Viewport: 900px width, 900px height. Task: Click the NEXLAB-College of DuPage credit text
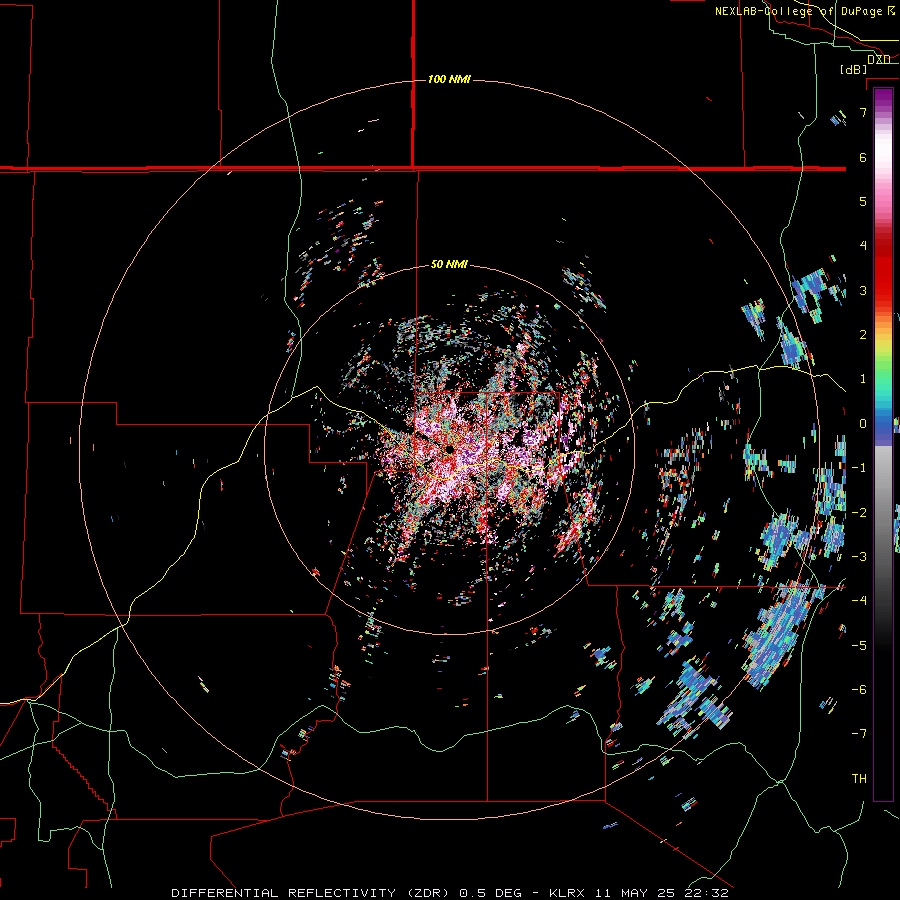pyautogui.click(x=805, y=11)
